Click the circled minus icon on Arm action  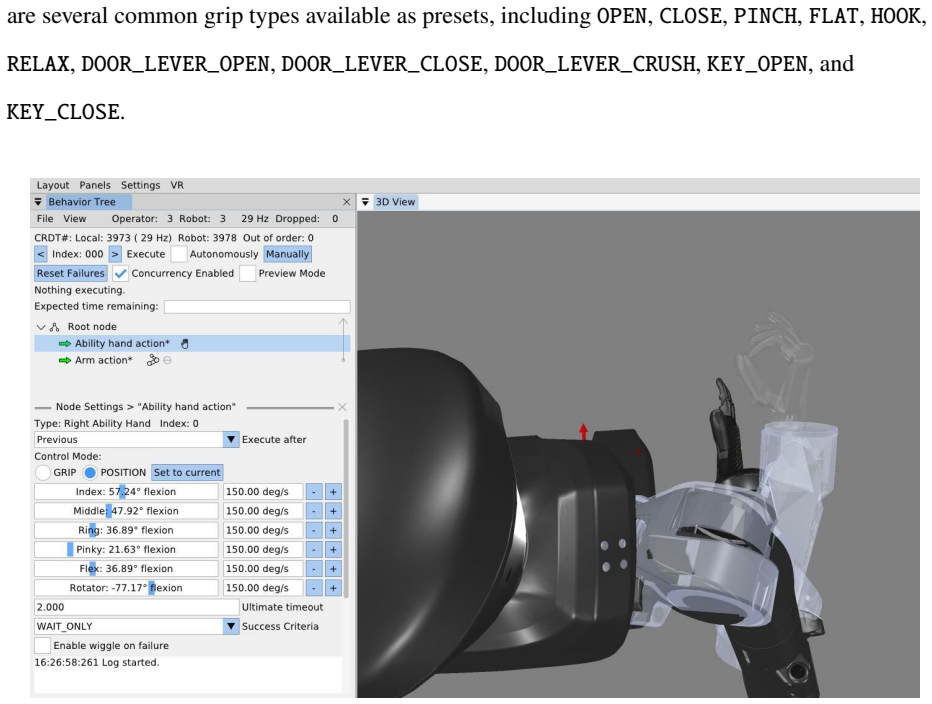(168, 360)
